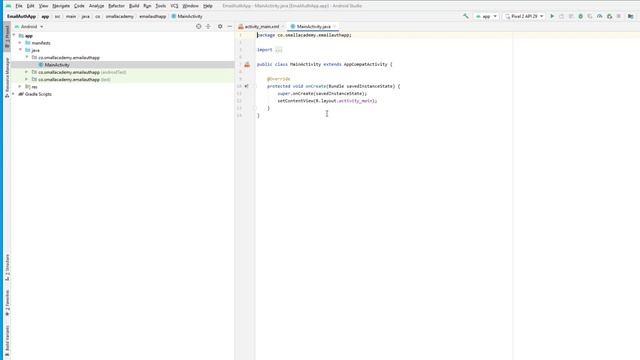Open the Build menu

point(134,6)
